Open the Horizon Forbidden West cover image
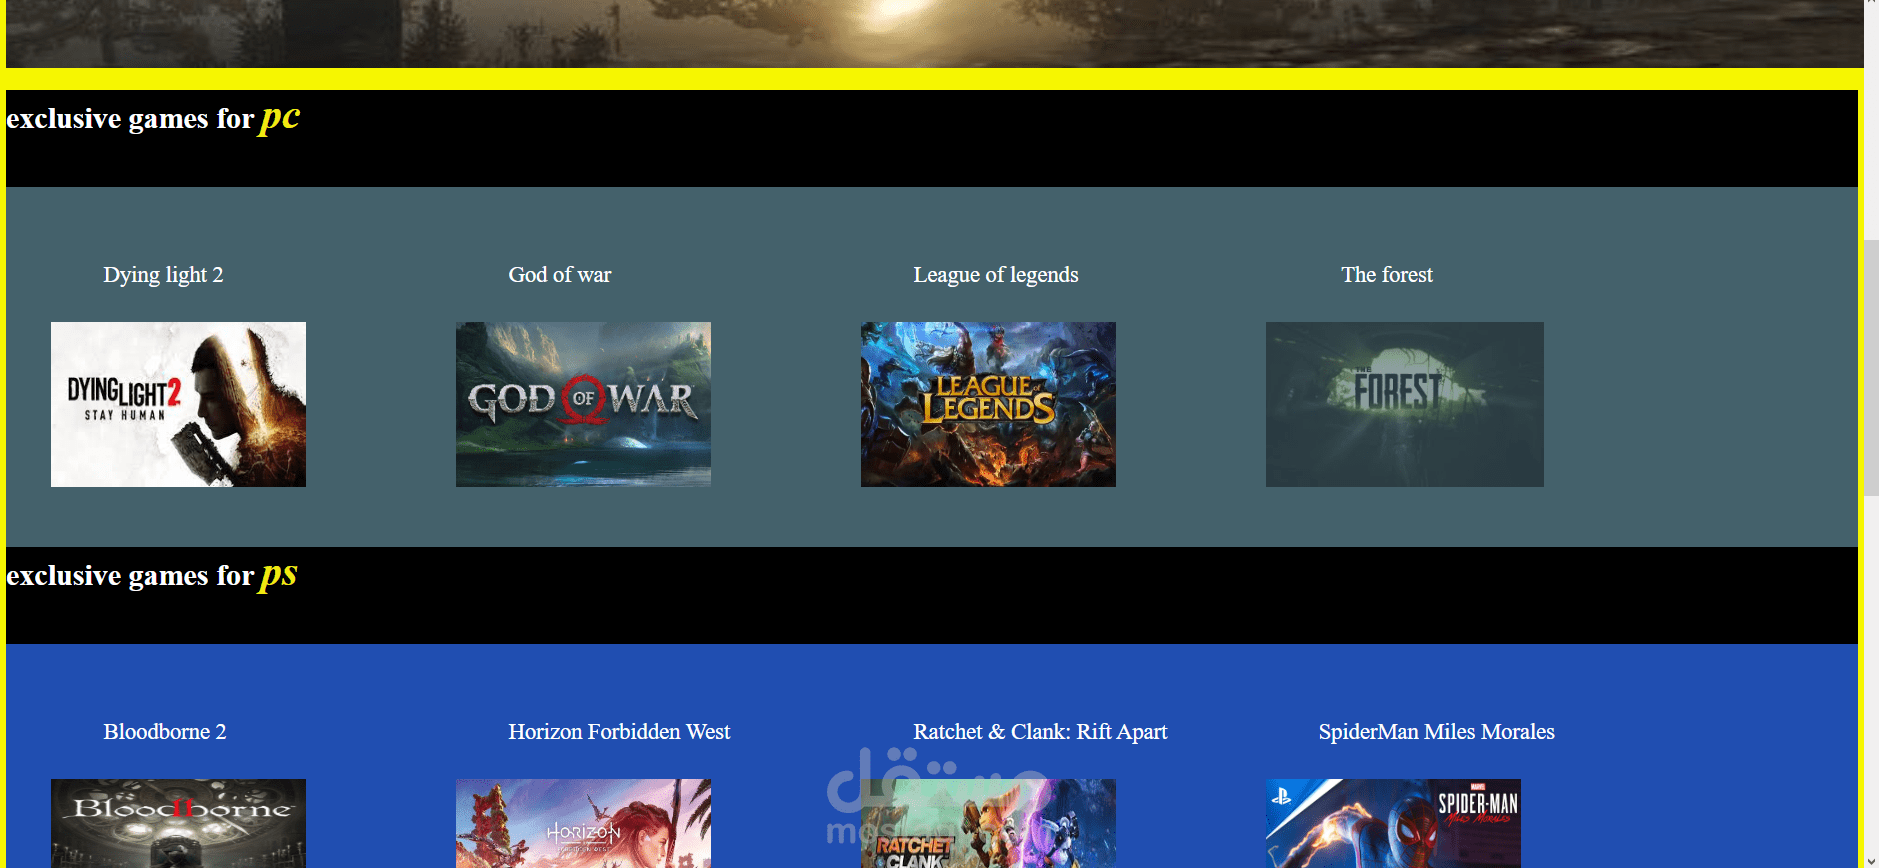Screen dimensions: 1879x868 tap(583, 823)
